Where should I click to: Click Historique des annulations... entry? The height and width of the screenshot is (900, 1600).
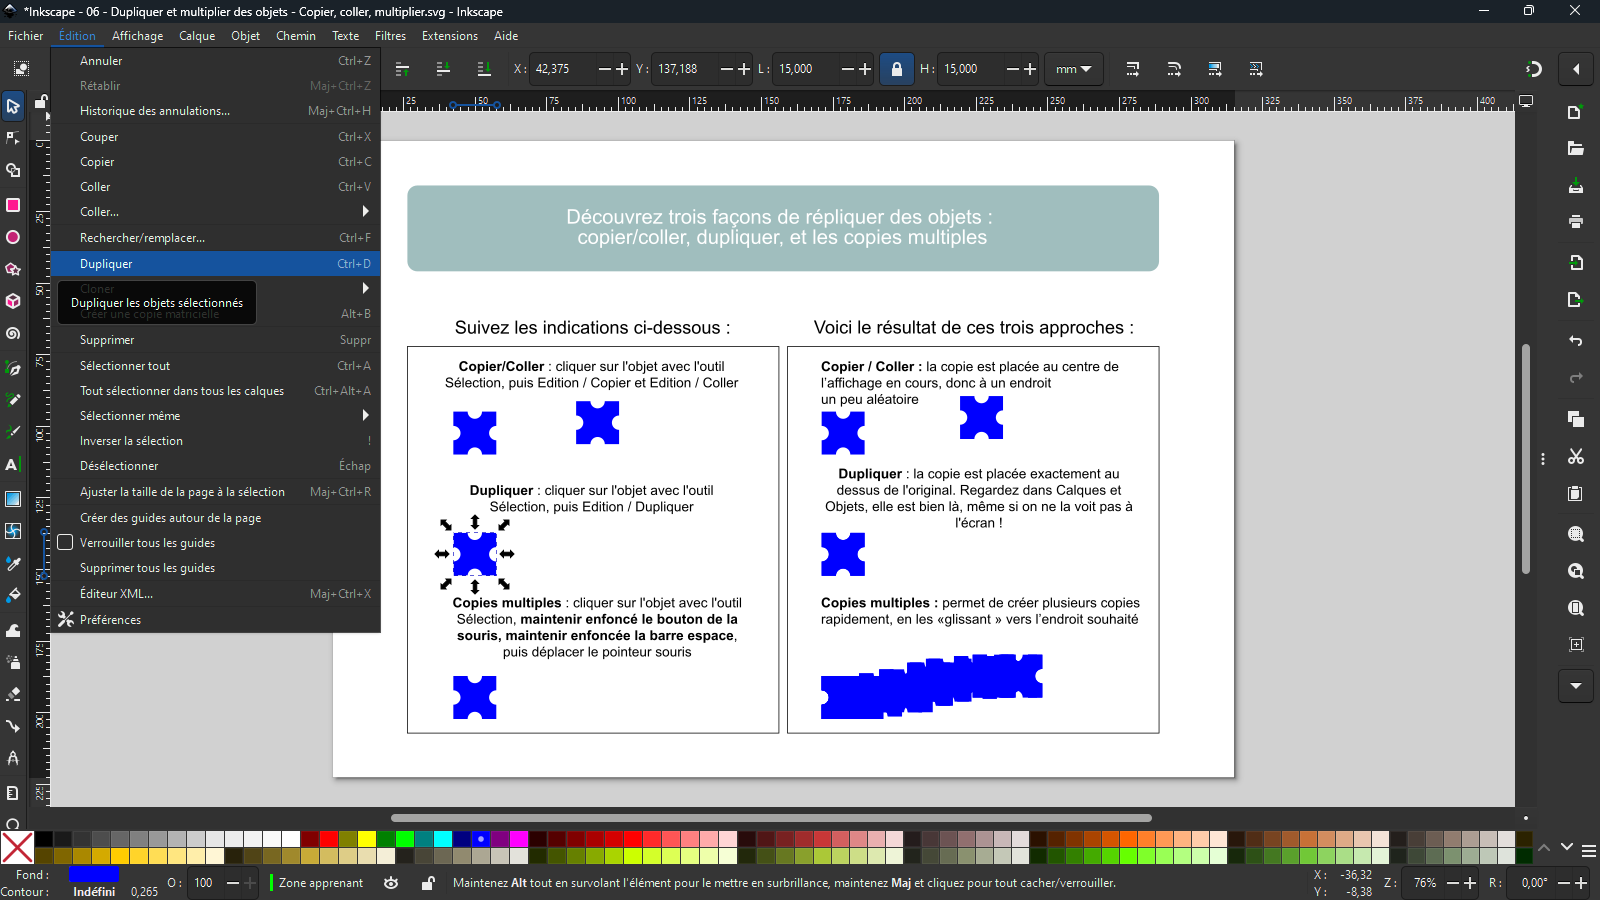pyautogui.click(x=215, y=111)
